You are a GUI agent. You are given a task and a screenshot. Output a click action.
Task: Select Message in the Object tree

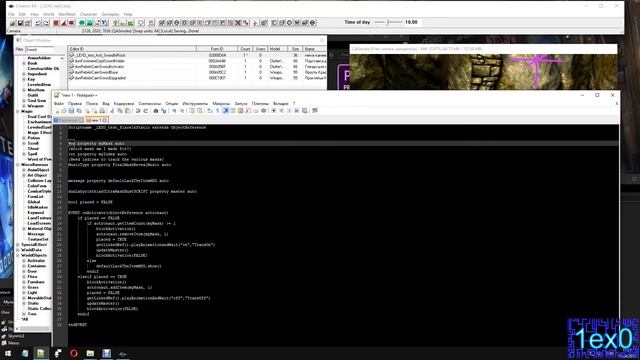click(36, 234)
